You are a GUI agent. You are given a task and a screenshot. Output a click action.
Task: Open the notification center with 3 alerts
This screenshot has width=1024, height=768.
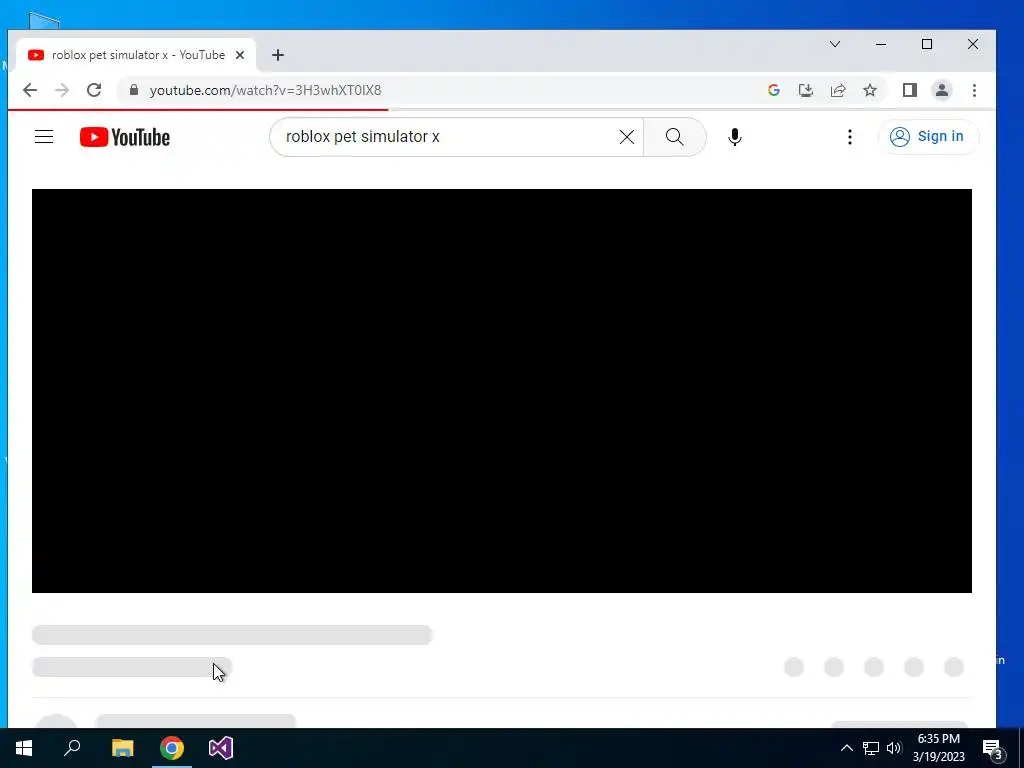pyautogui.click(x=993, y=748)
